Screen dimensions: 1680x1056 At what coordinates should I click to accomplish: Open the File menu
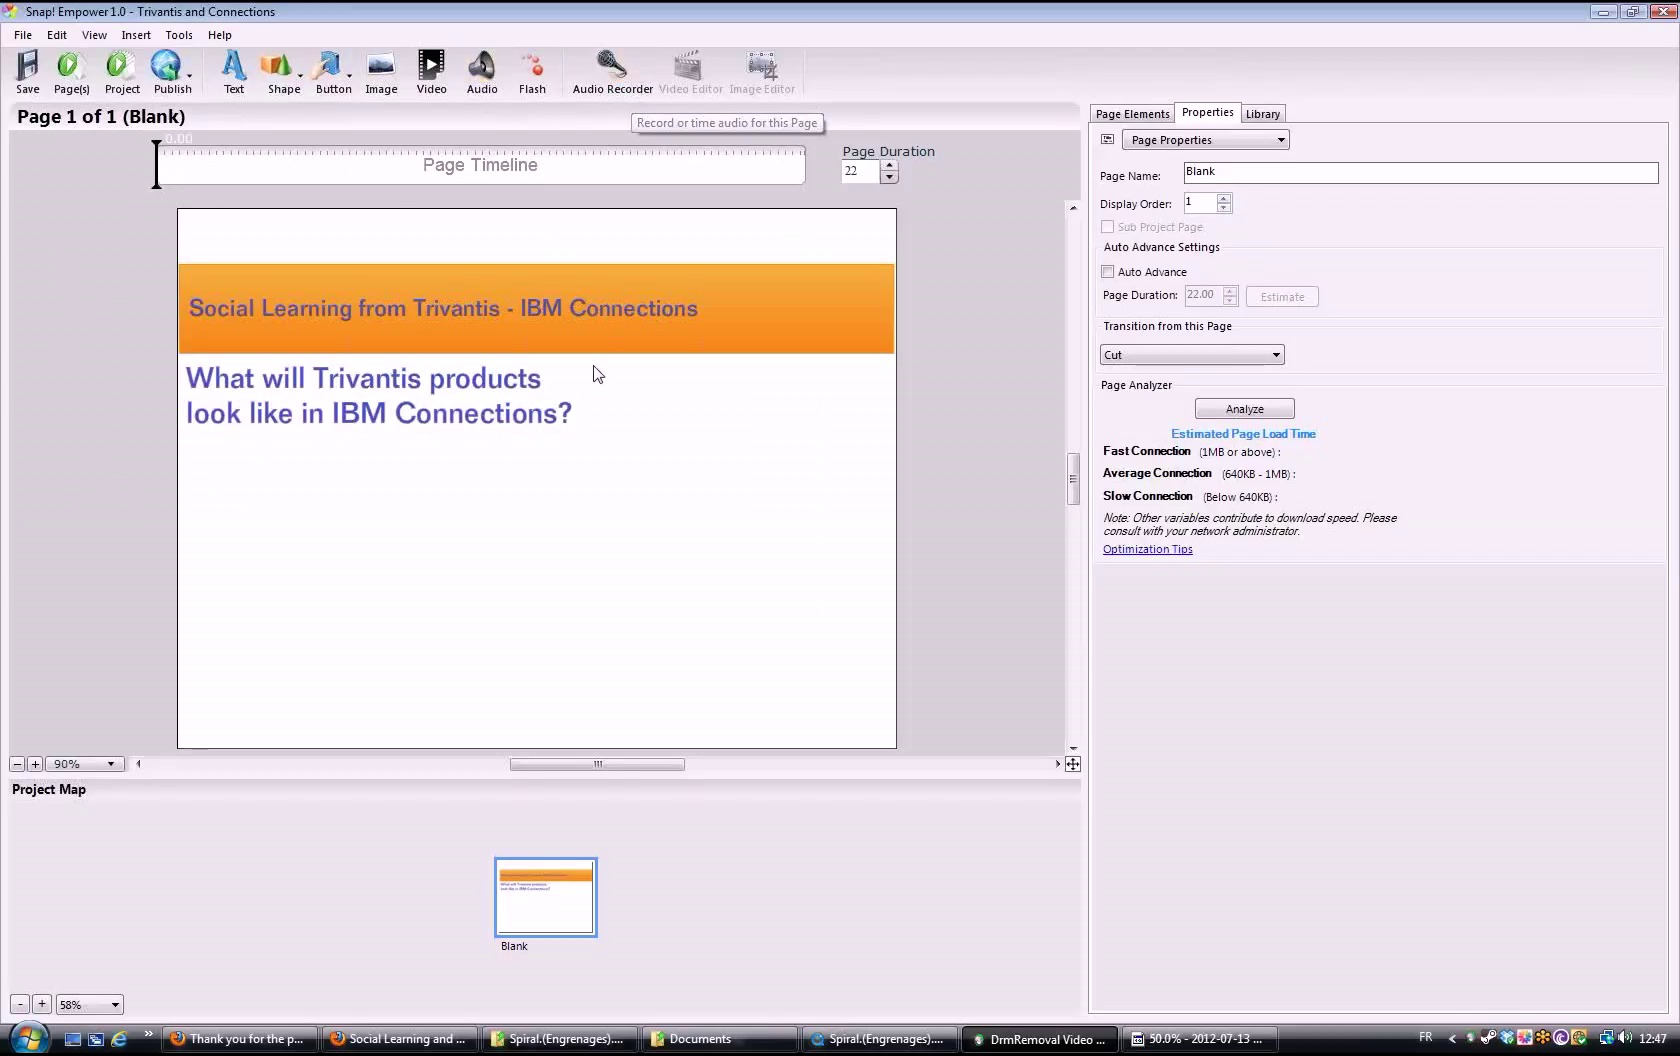point(23,35)
